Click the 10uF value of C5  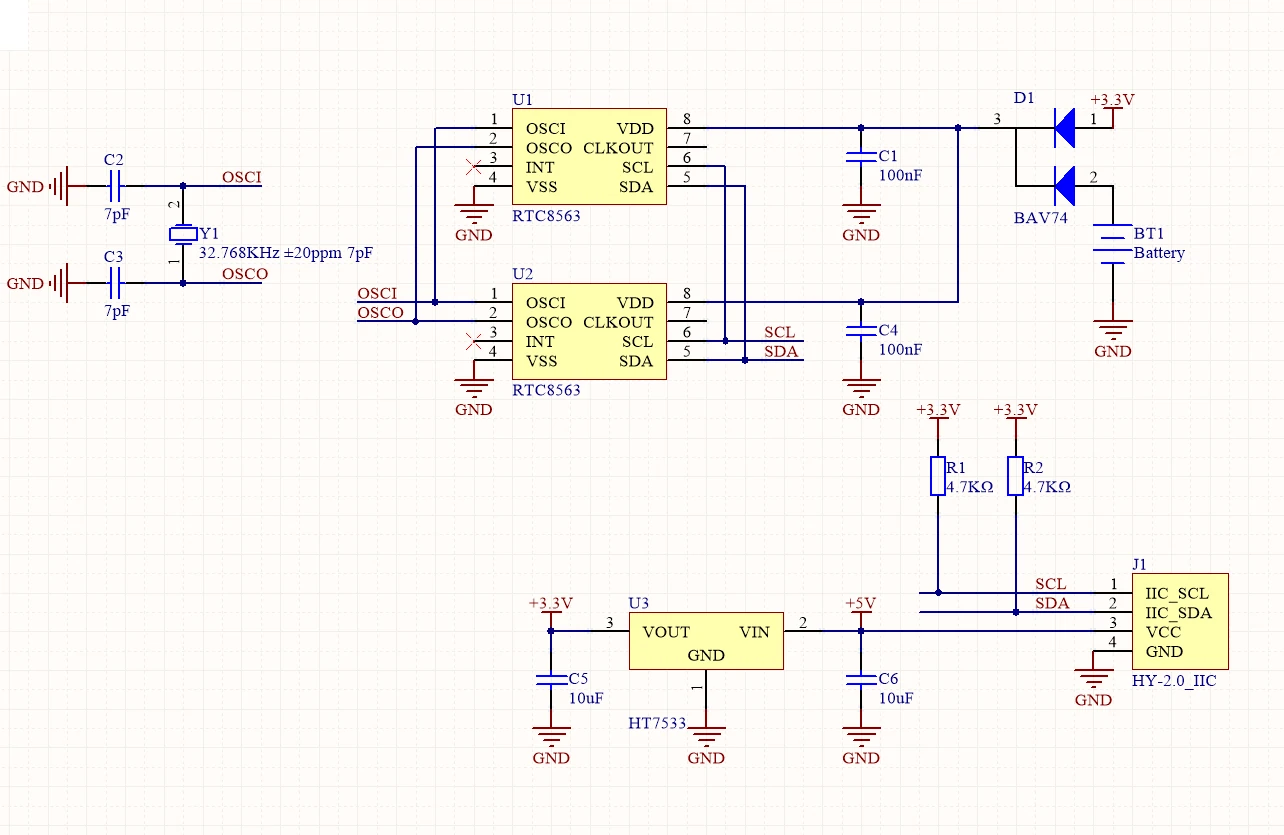point(586,698)
